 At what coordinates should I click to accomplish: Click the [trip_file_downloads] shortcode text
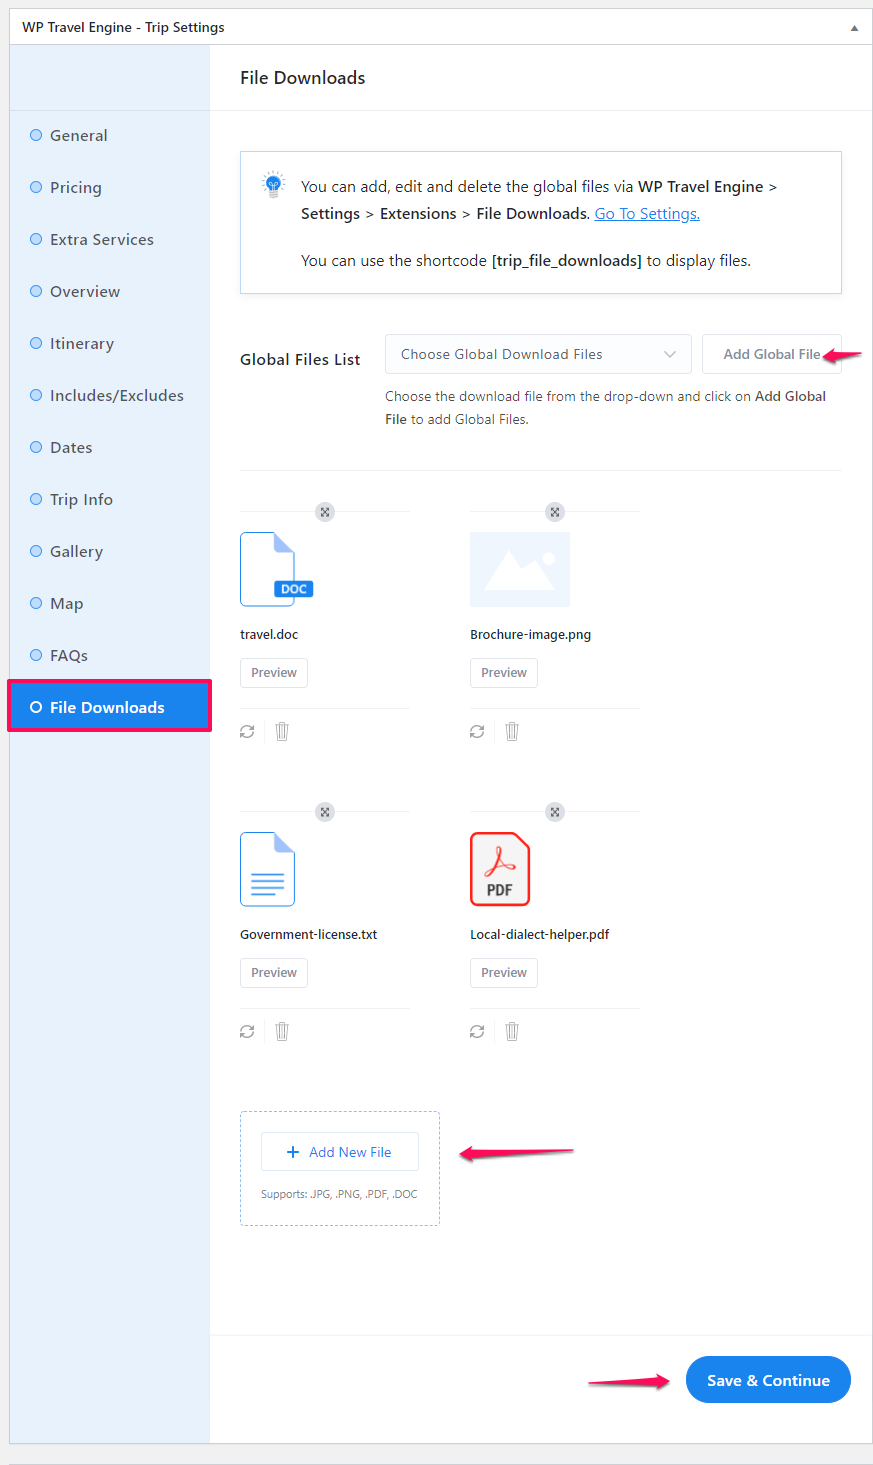point(567,261)
